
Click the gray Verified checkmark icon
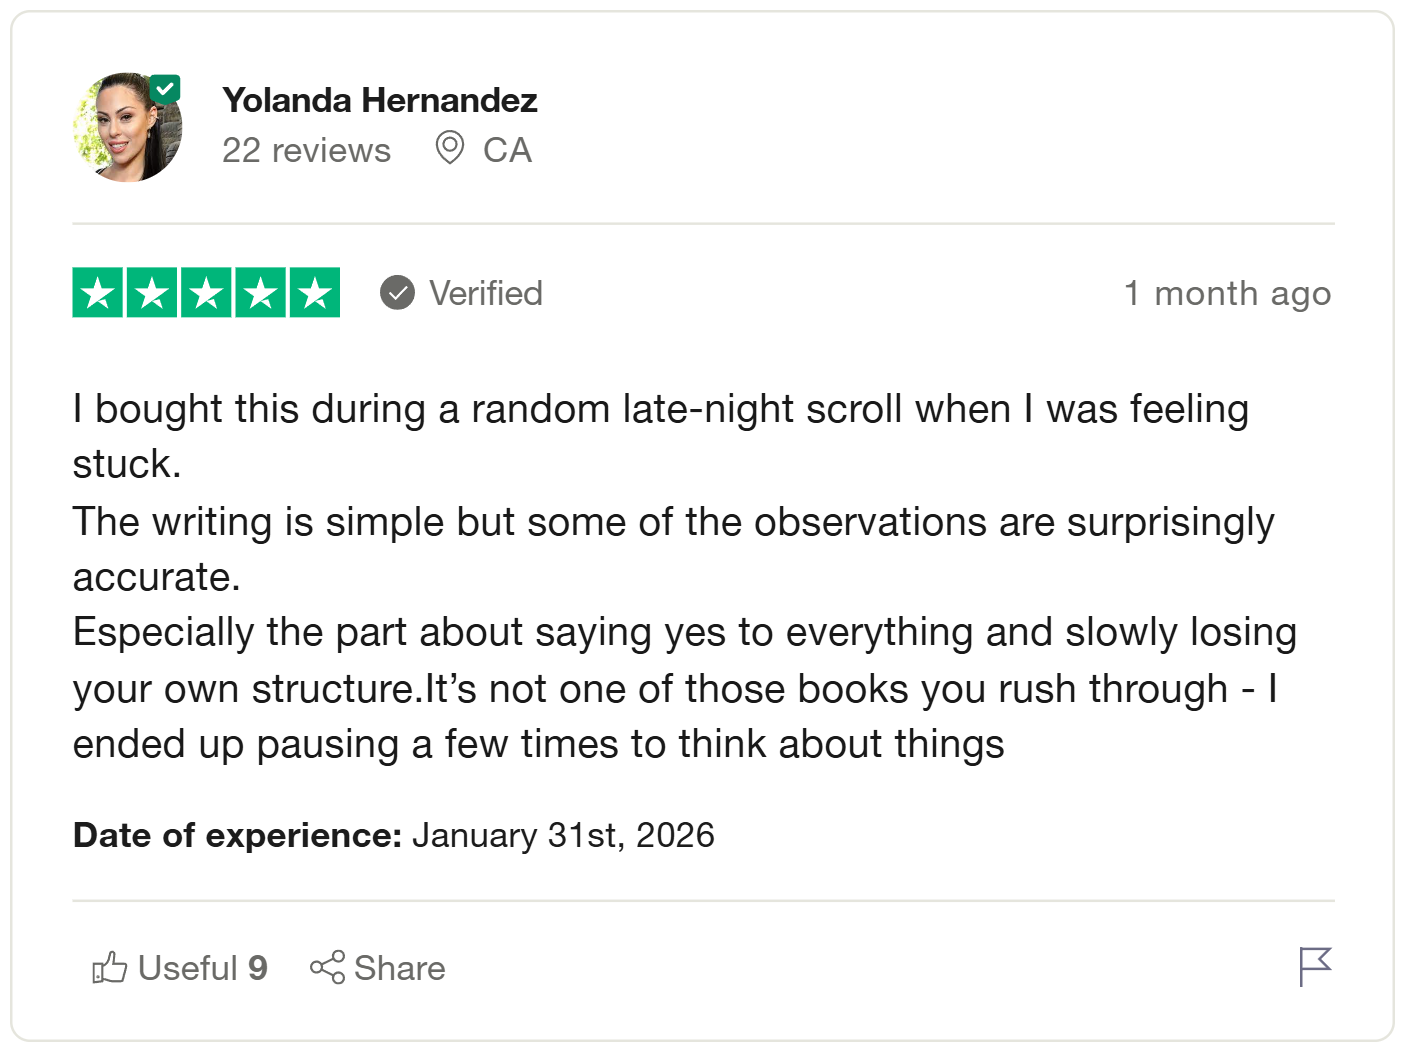(x=397, y=293)
